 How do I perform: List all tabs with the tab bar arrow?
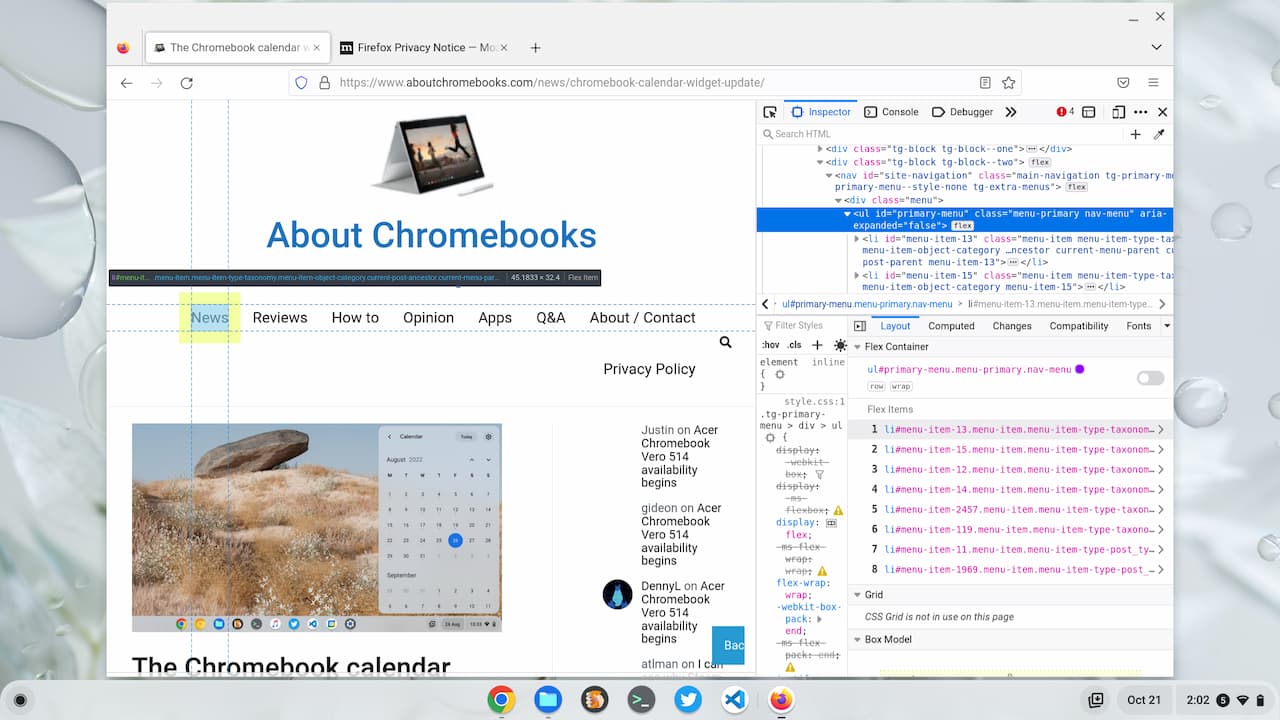[1156, 47]
